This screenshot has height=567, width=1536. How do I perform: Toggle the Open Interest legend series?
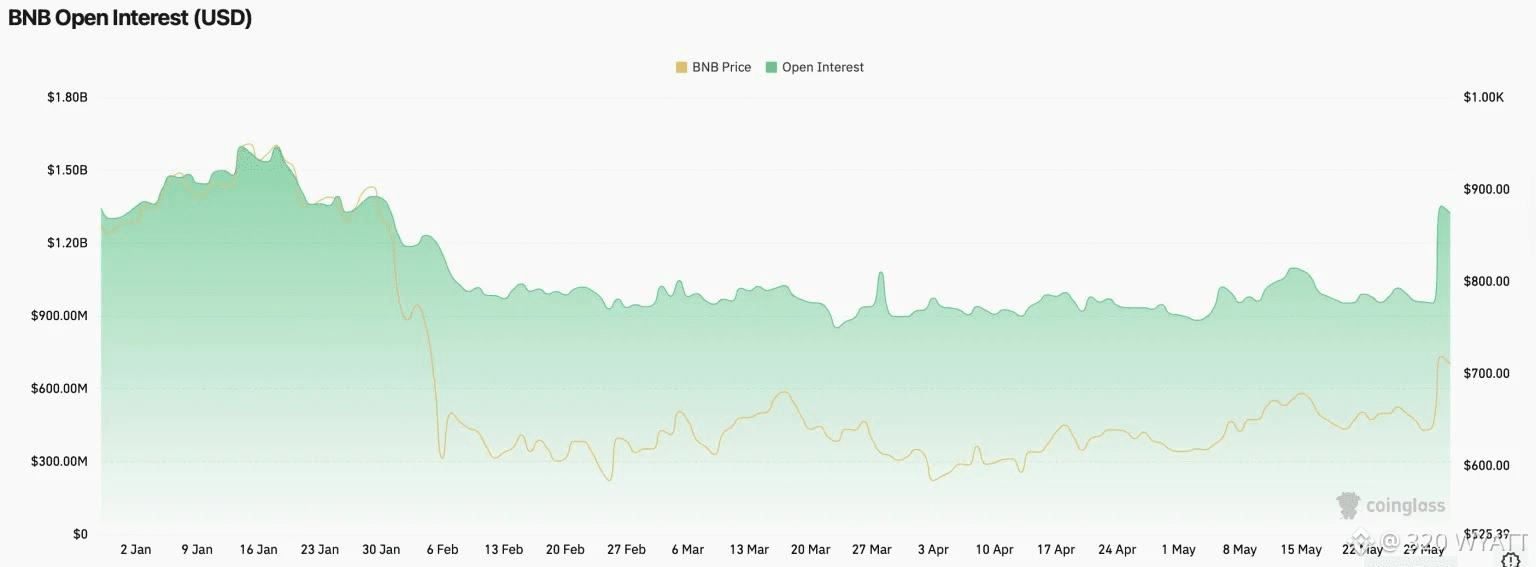click(x=815, y=67)
